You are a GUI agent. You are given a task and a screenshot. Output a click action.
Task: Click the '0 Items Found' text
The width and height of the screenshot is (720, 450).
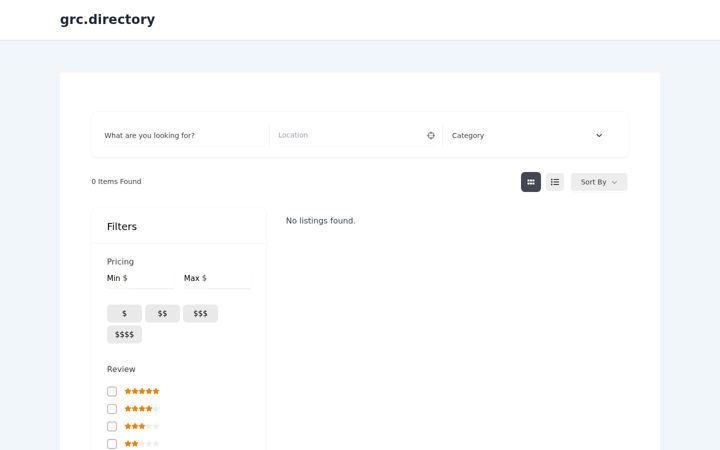coord(116,181)
